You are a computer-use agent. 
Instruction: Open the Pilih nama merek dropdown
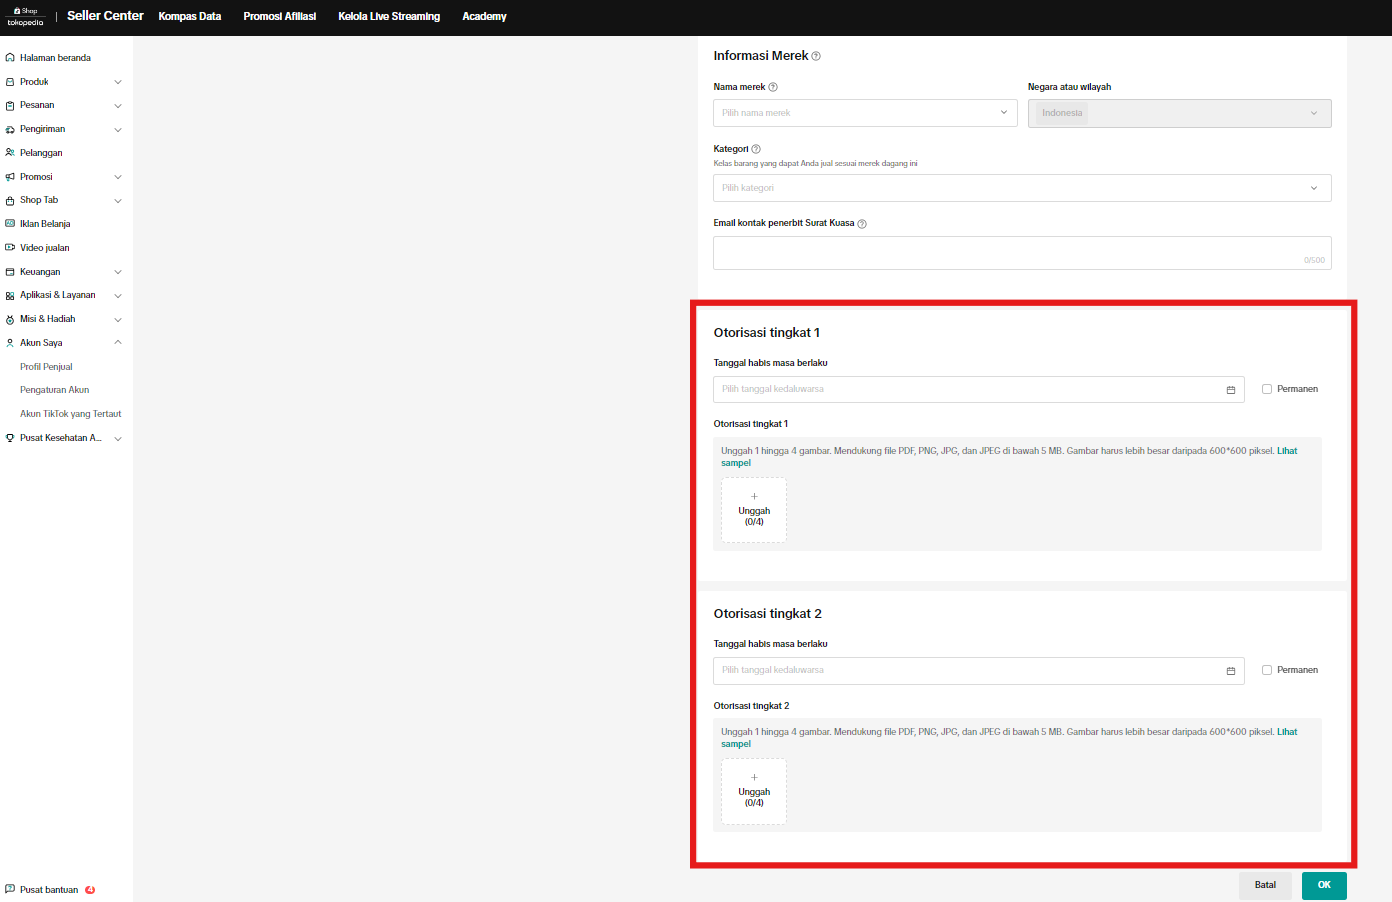tap(865, 113)
